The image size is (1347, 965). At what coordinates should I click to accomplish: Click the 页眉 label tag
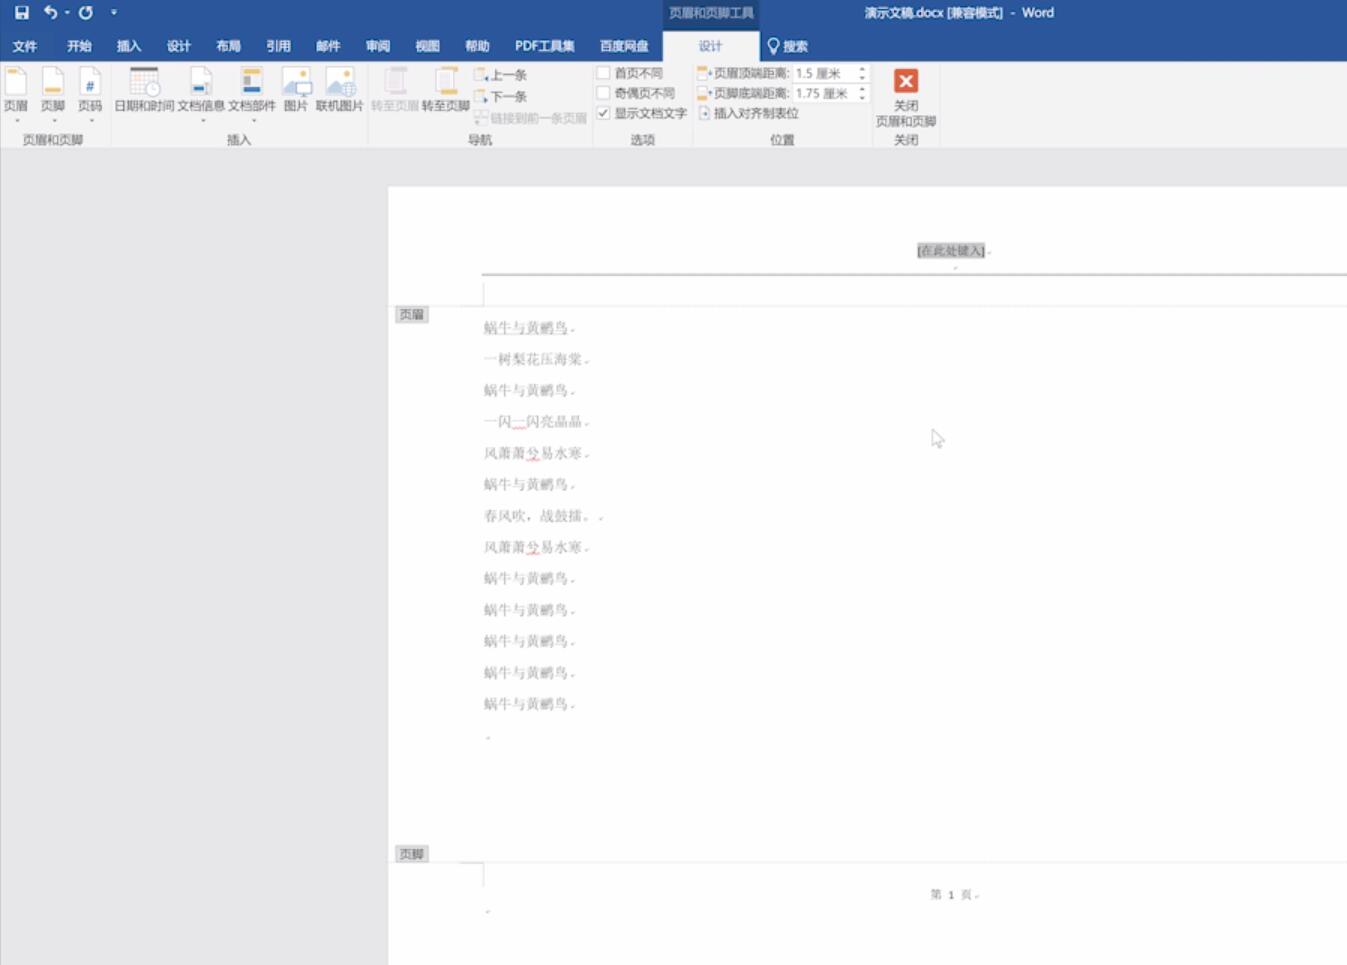tap(412, 314)
